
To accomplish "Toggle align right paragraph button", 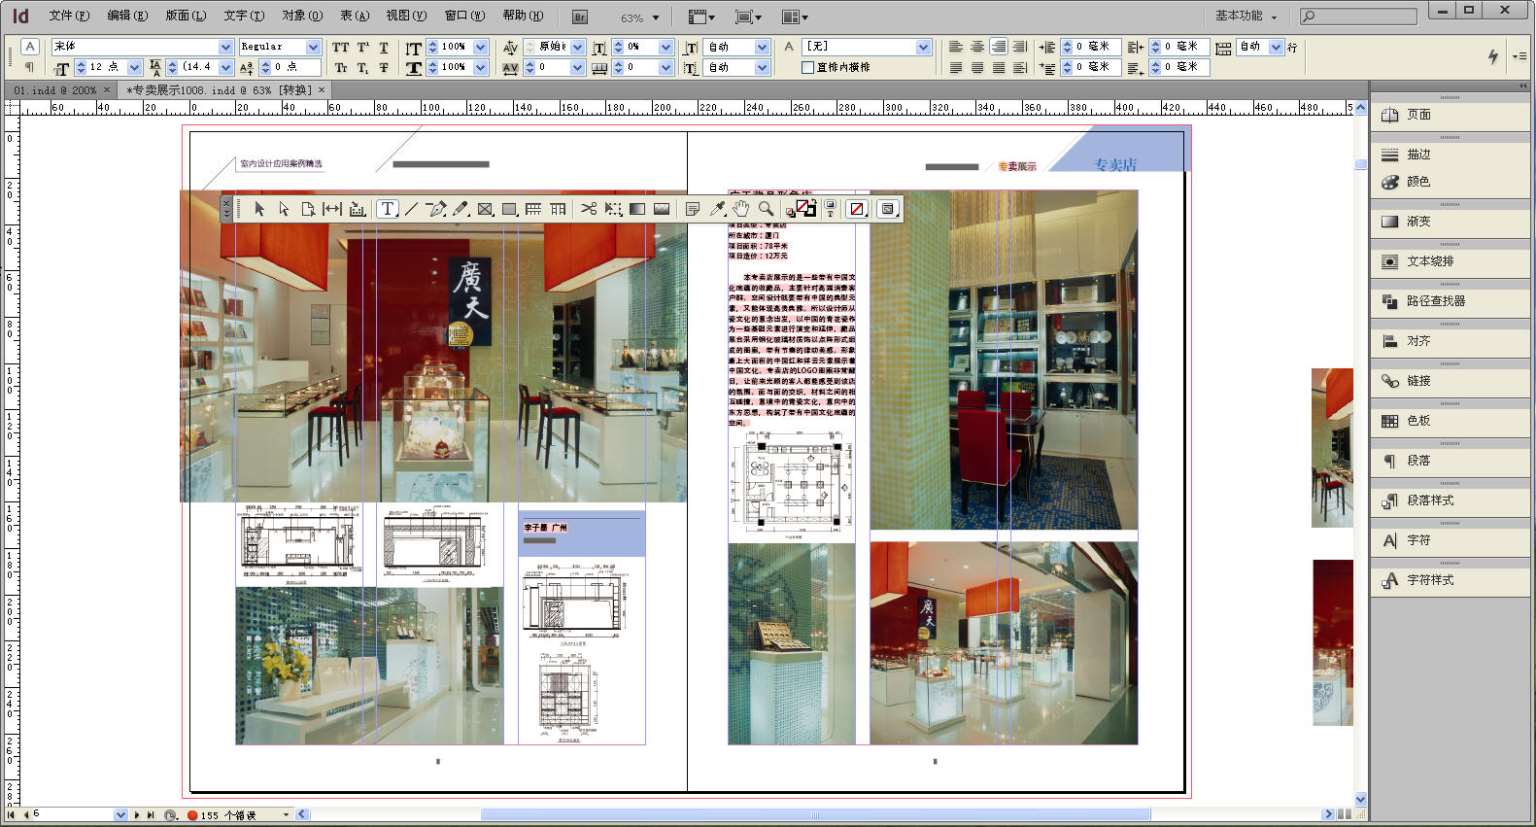I will pyautogui.click(x=998, y=47).
